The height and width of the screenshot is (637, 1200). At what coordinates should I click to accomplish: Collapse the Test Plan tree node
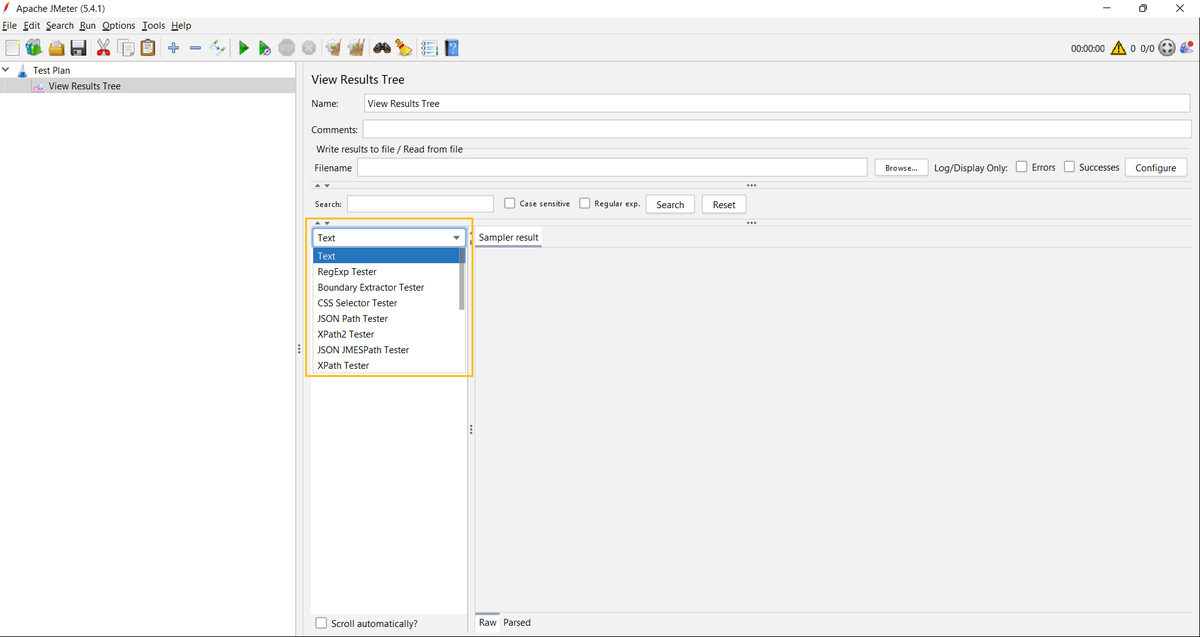(x=7, y=70)
